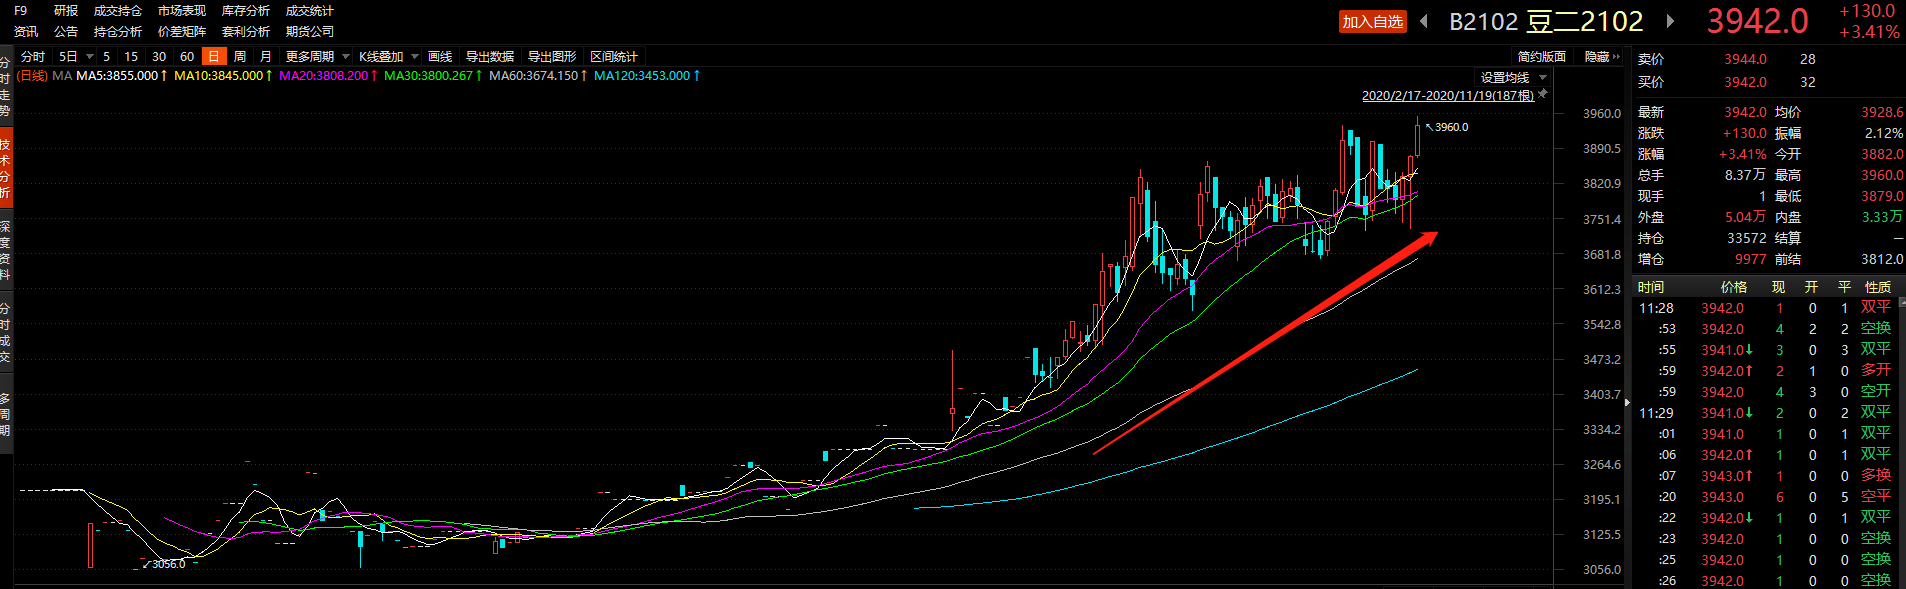Click MA30:3800.267 indicator label
This screenshot has width=1906, height=589.
pos(433,76)
